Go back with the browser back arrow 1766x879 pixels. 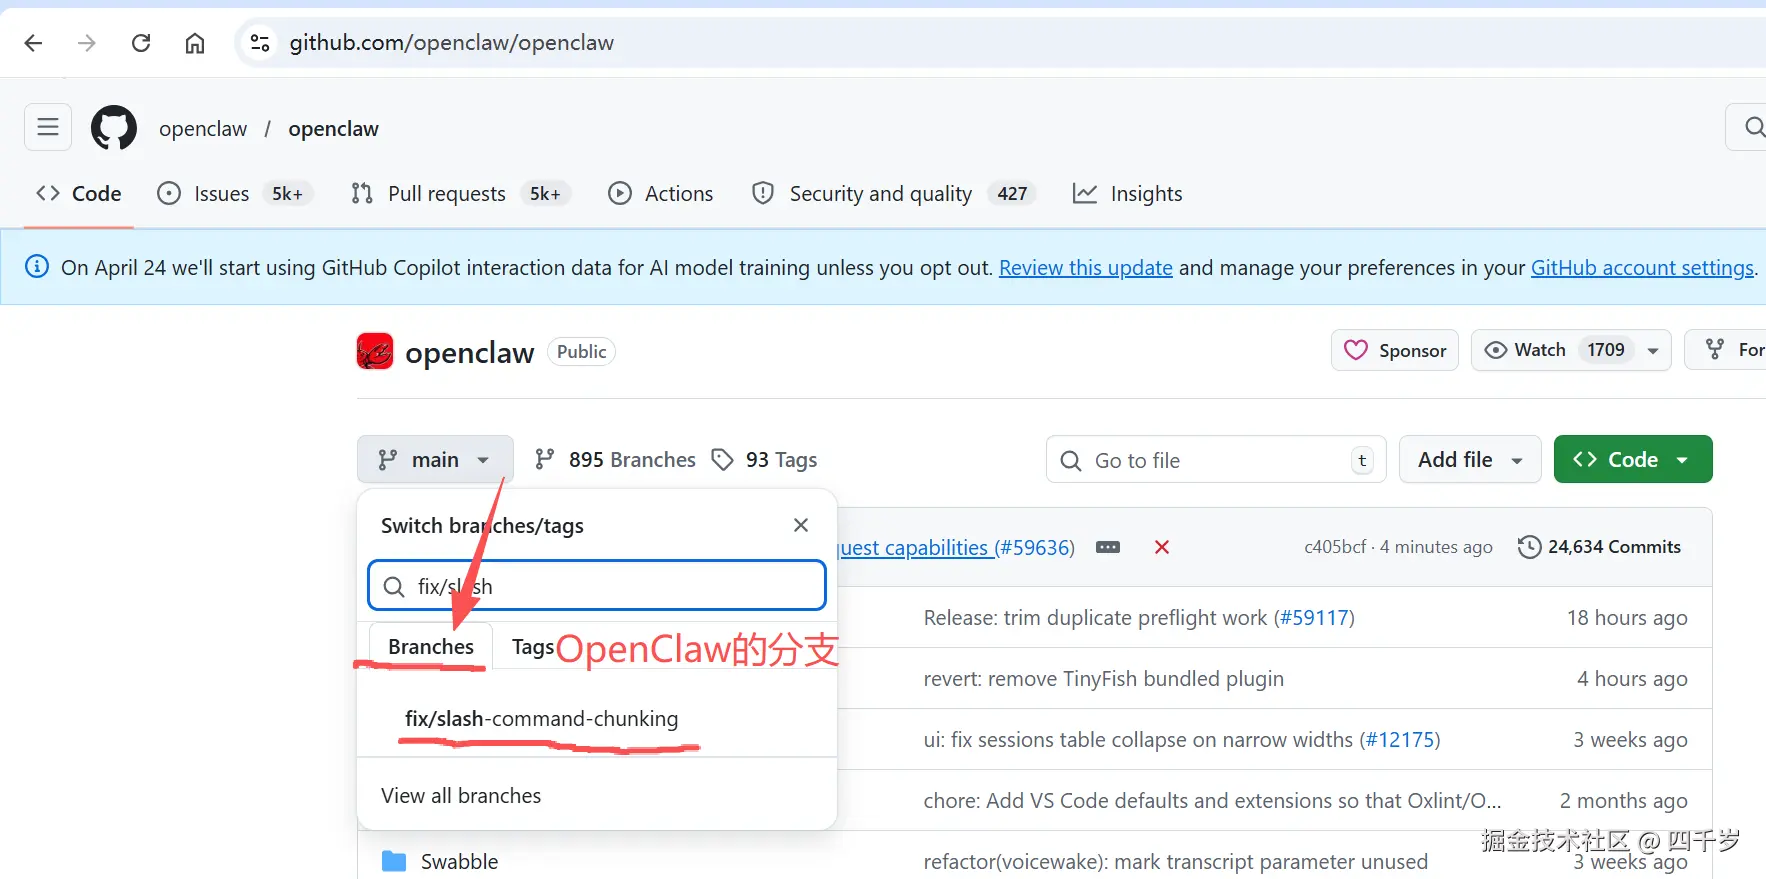(33, 43)
